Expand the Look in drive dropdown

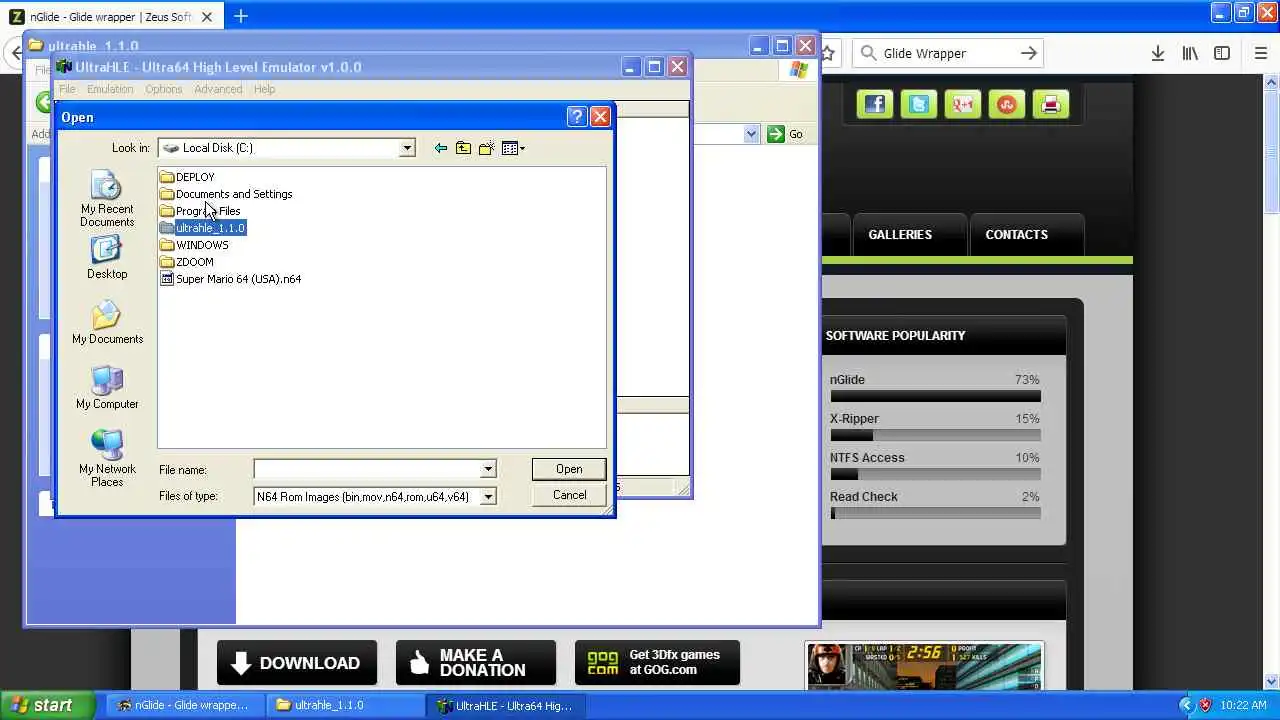click(x=407, y=148)
